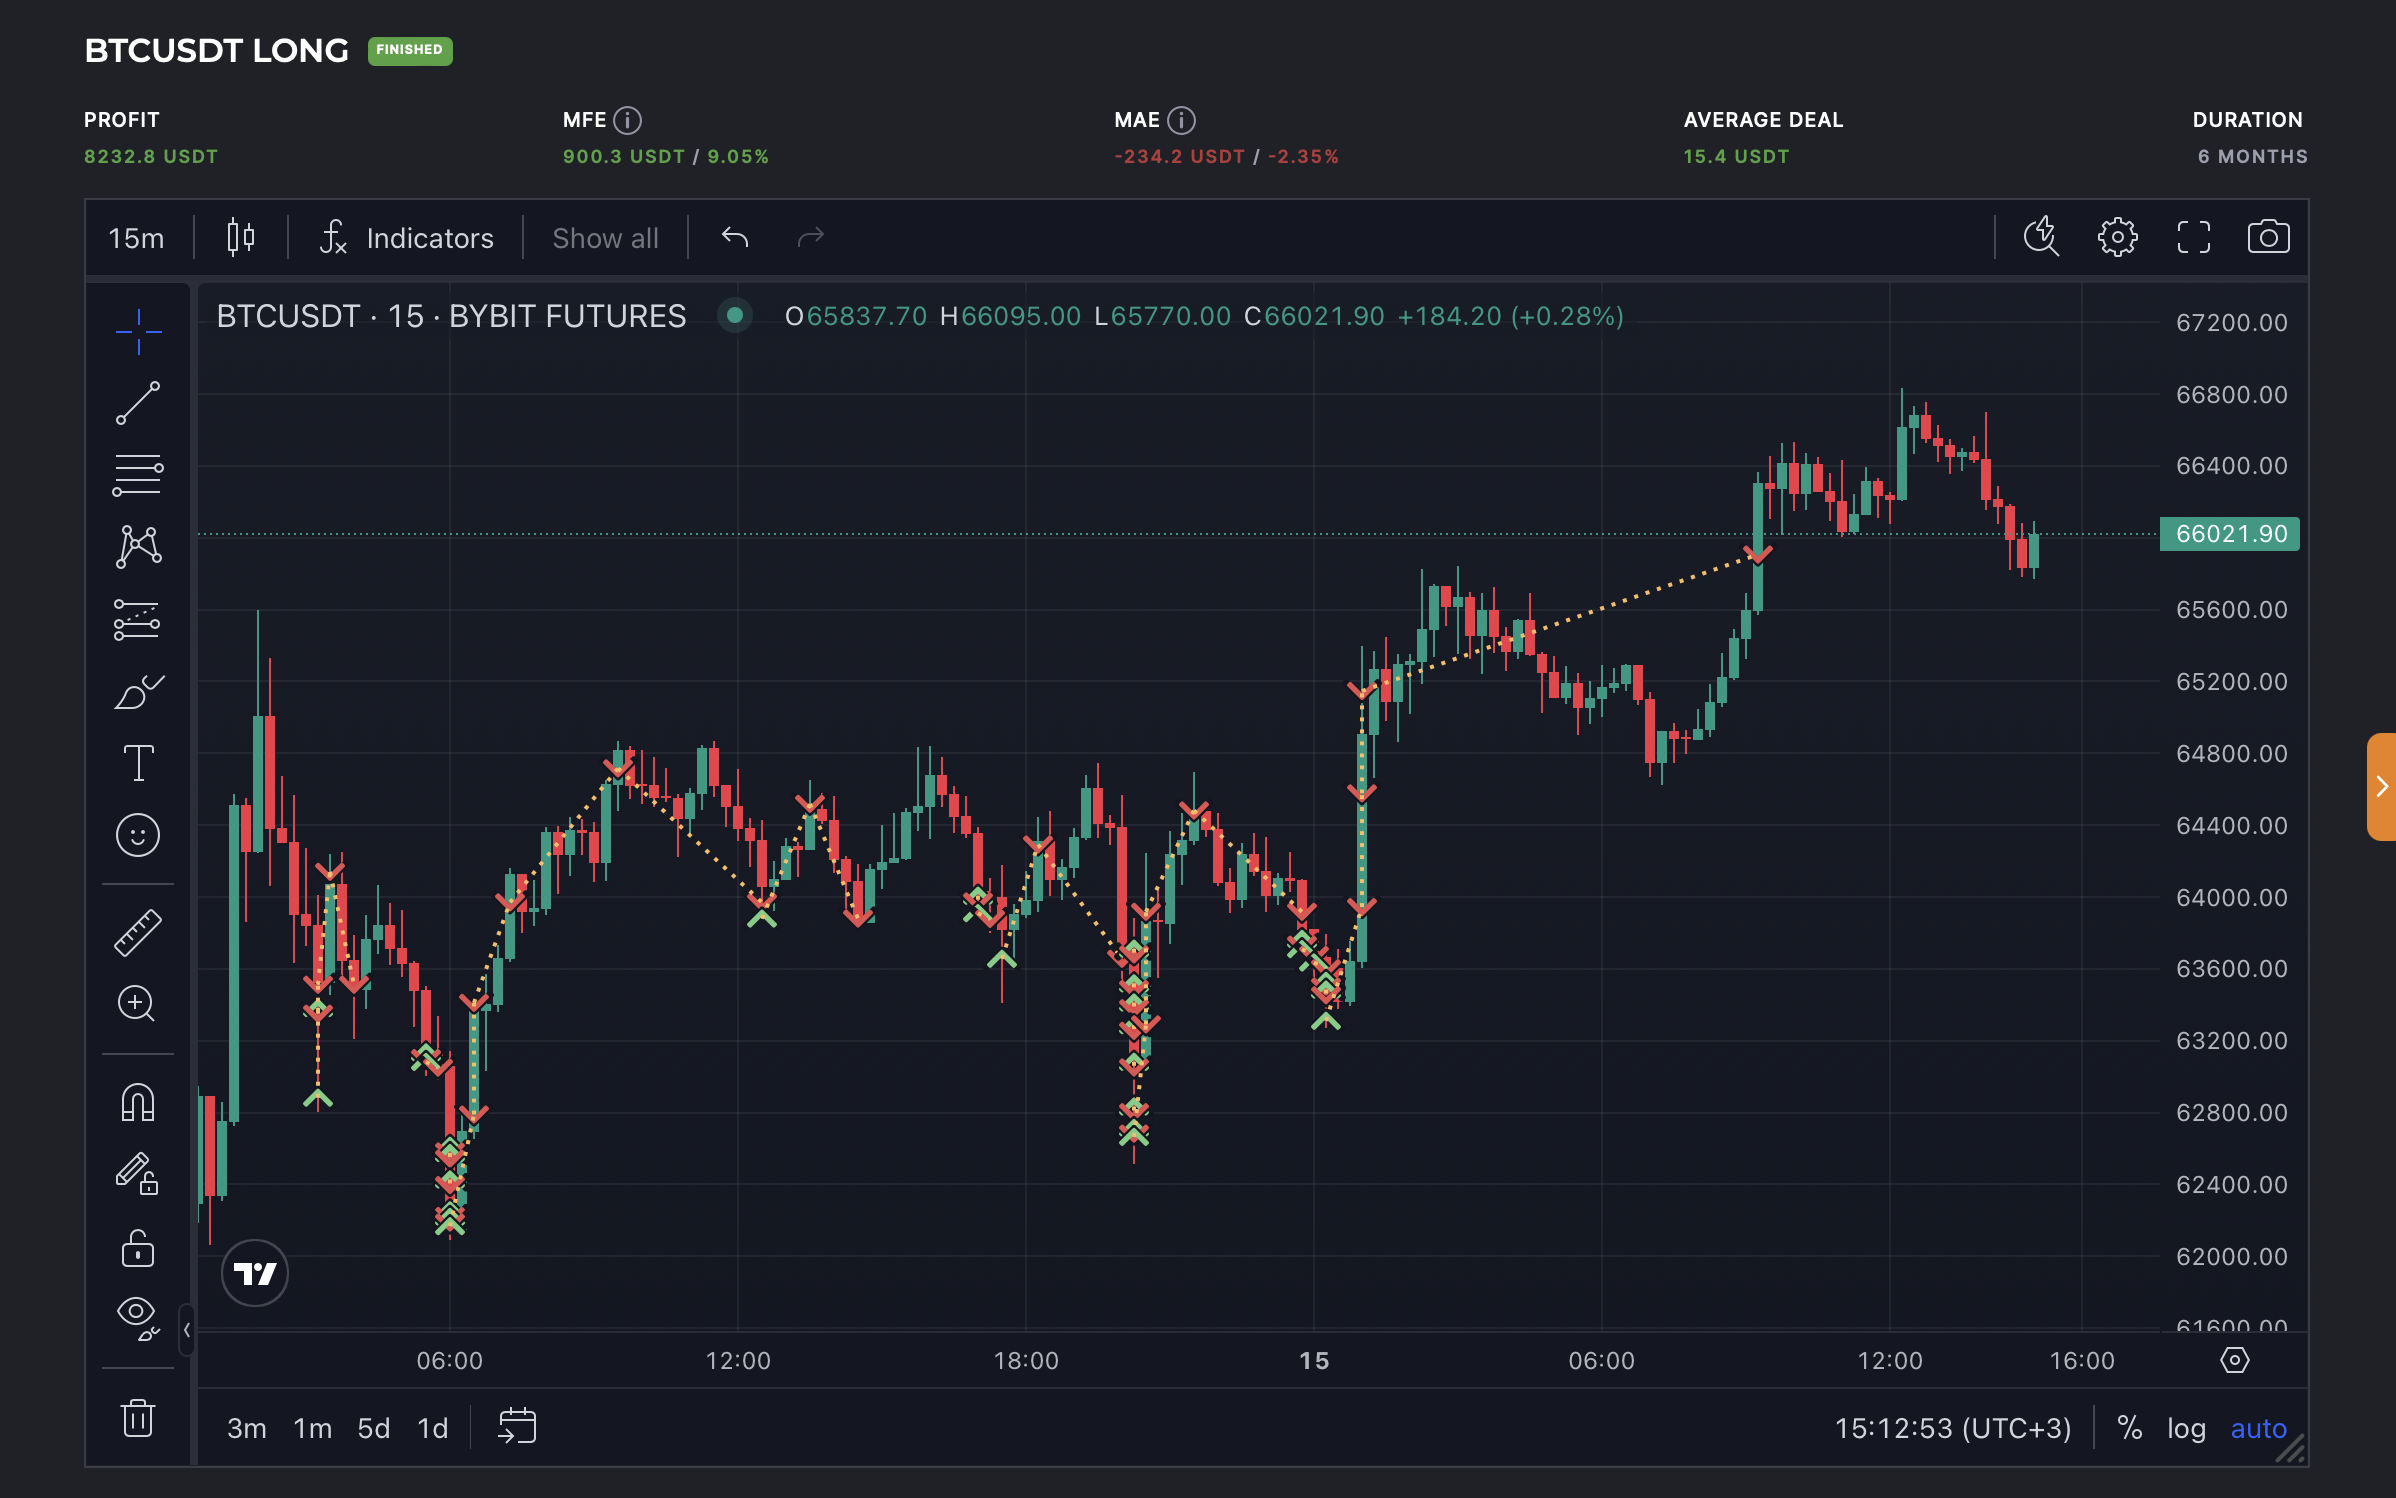Select the ruler measure tool

pyautogui.click(x=138, y=933)
